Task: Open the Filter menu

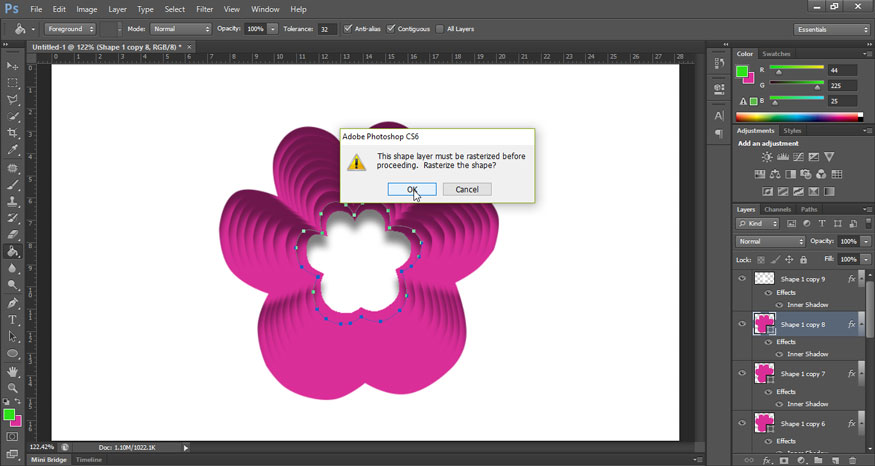Action: (x=204, y=9)
